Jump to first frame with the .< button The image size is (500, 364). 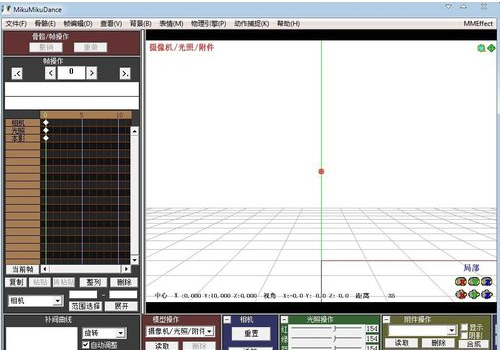[x=17, y=73]
